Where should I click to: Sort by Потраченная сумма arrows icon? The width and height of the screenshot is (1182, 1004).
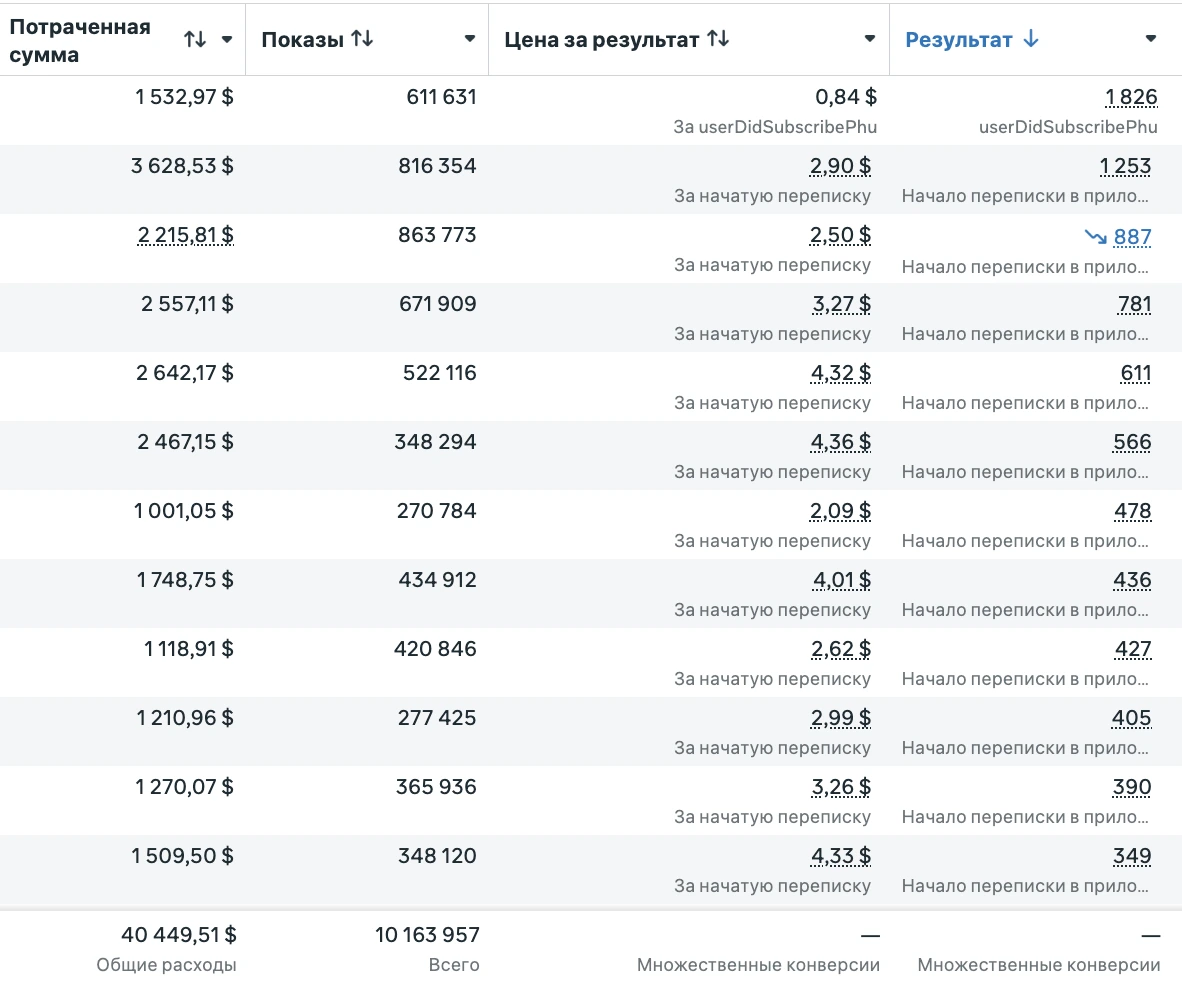click(195, 39)
